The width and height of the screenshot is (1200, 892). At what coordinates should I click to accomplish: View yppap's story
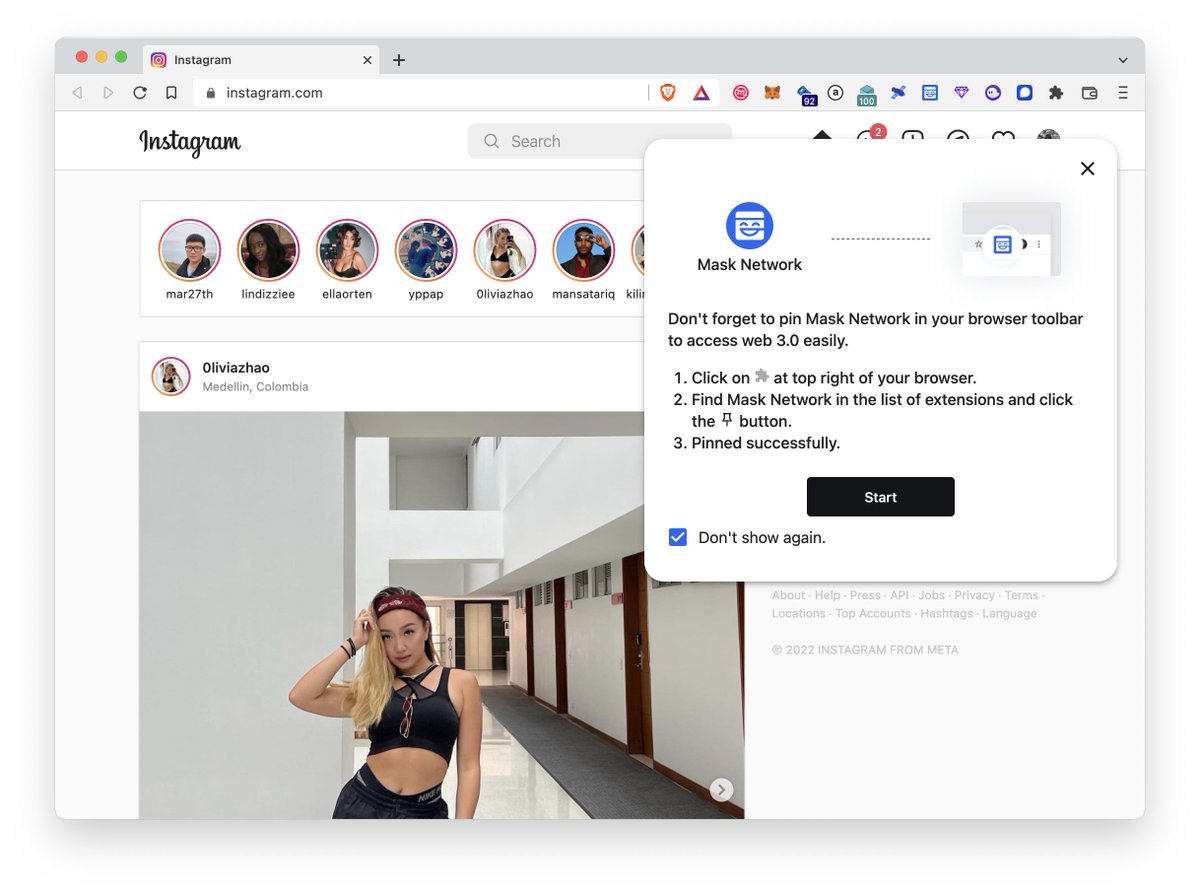pos(426,251)
